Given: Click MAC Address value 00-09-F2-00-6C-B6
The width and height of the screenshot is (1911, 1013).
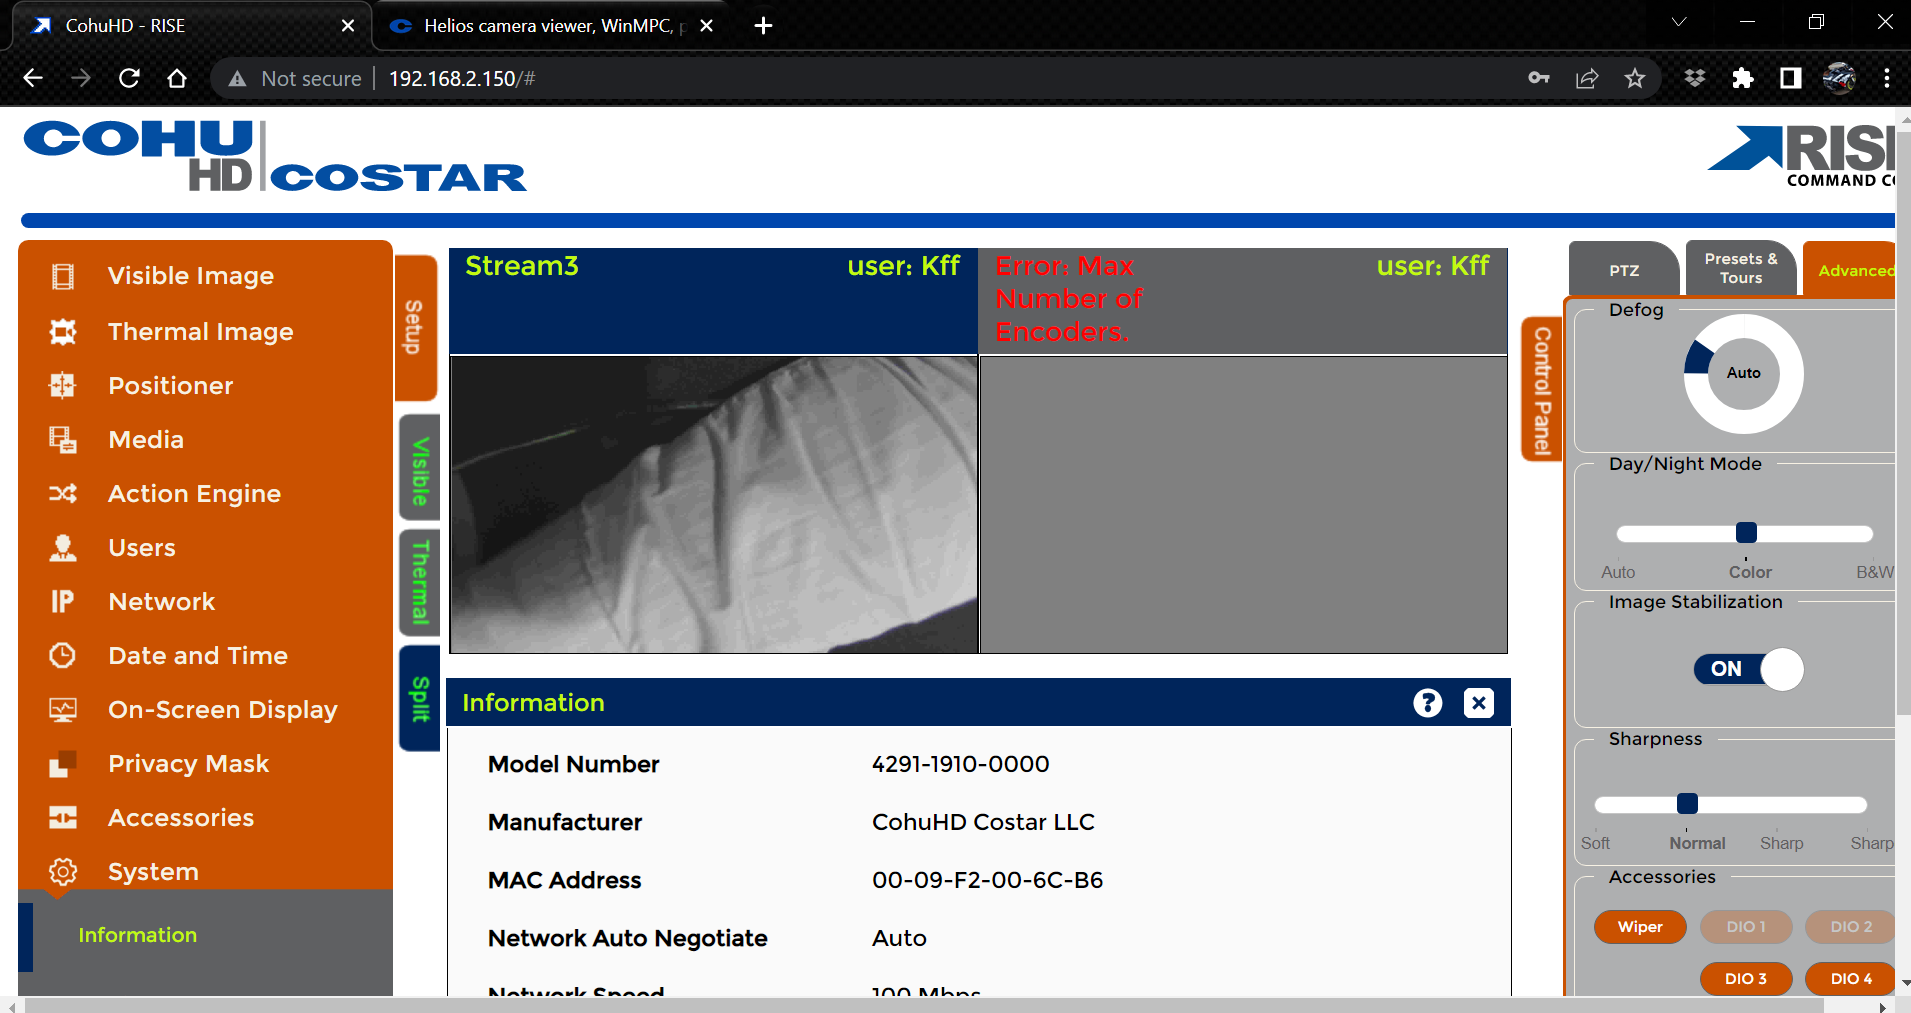Looking at the screenshot, I should (x=987, y=880).
